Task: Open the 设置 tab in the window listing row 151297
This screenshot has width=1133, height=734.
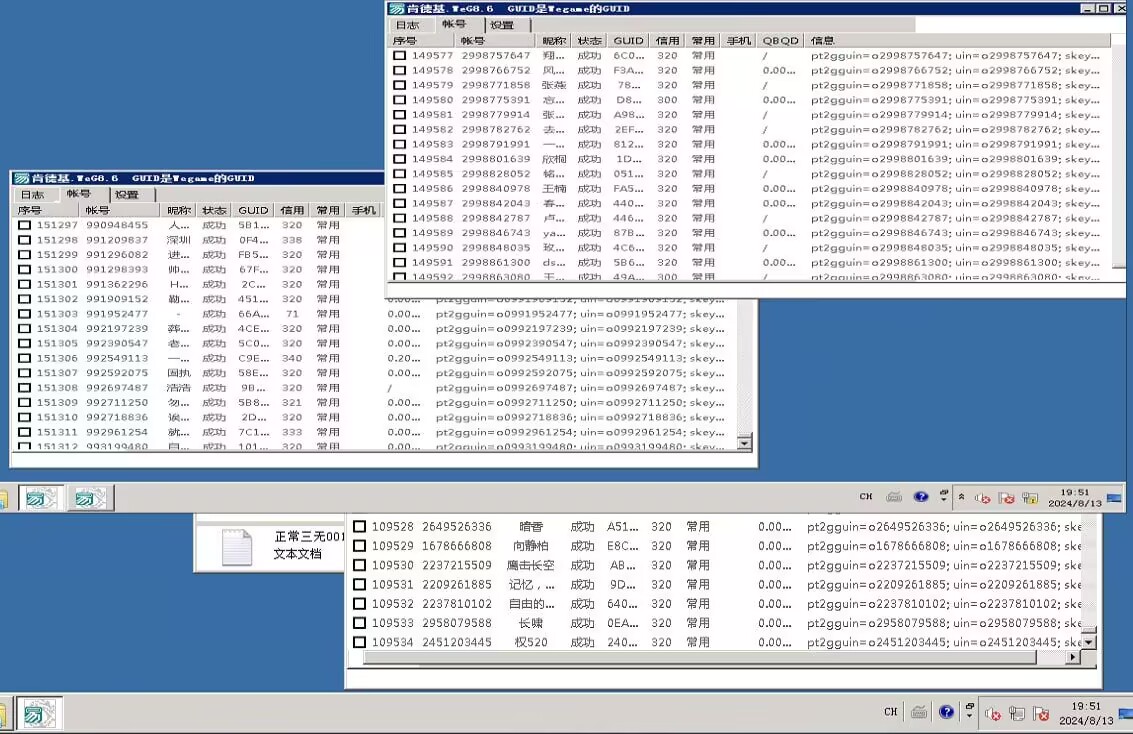Action: [127, 195]
